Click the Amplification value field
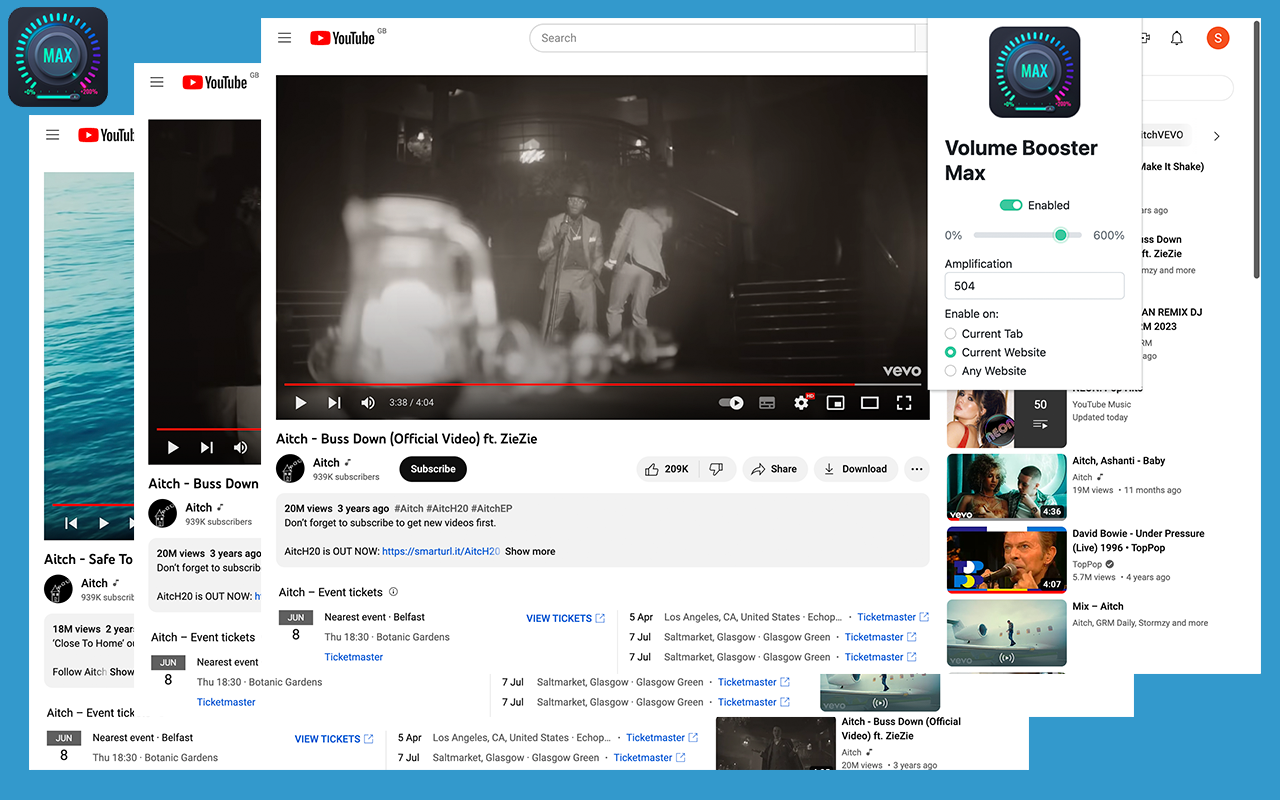The height and width of the screenshot is (800, 1280). (x=1034, y=286)
